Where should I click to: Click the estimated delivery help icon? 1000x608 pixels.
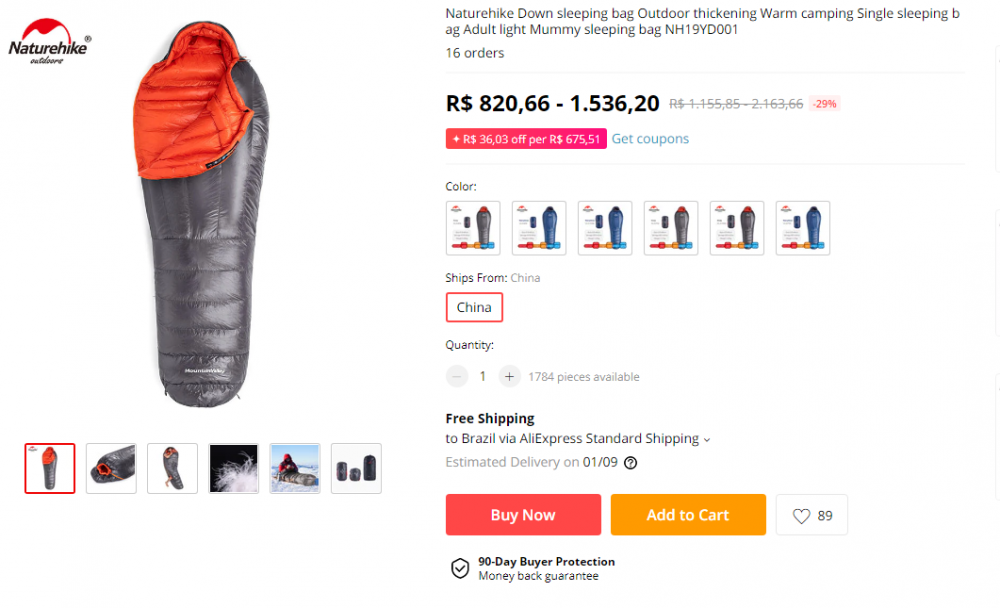click(x=630, y=463)
